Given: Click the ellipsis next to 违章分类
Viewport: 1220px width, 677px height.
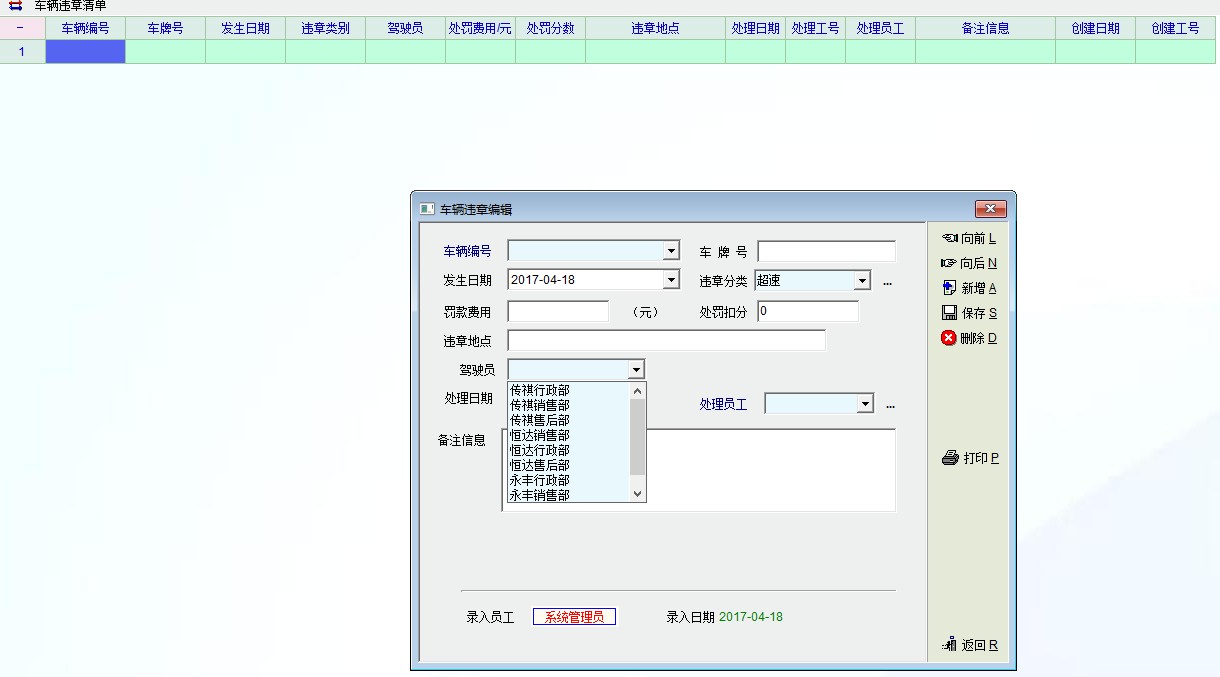Looking at the screenshot, I should coord(887,282).
